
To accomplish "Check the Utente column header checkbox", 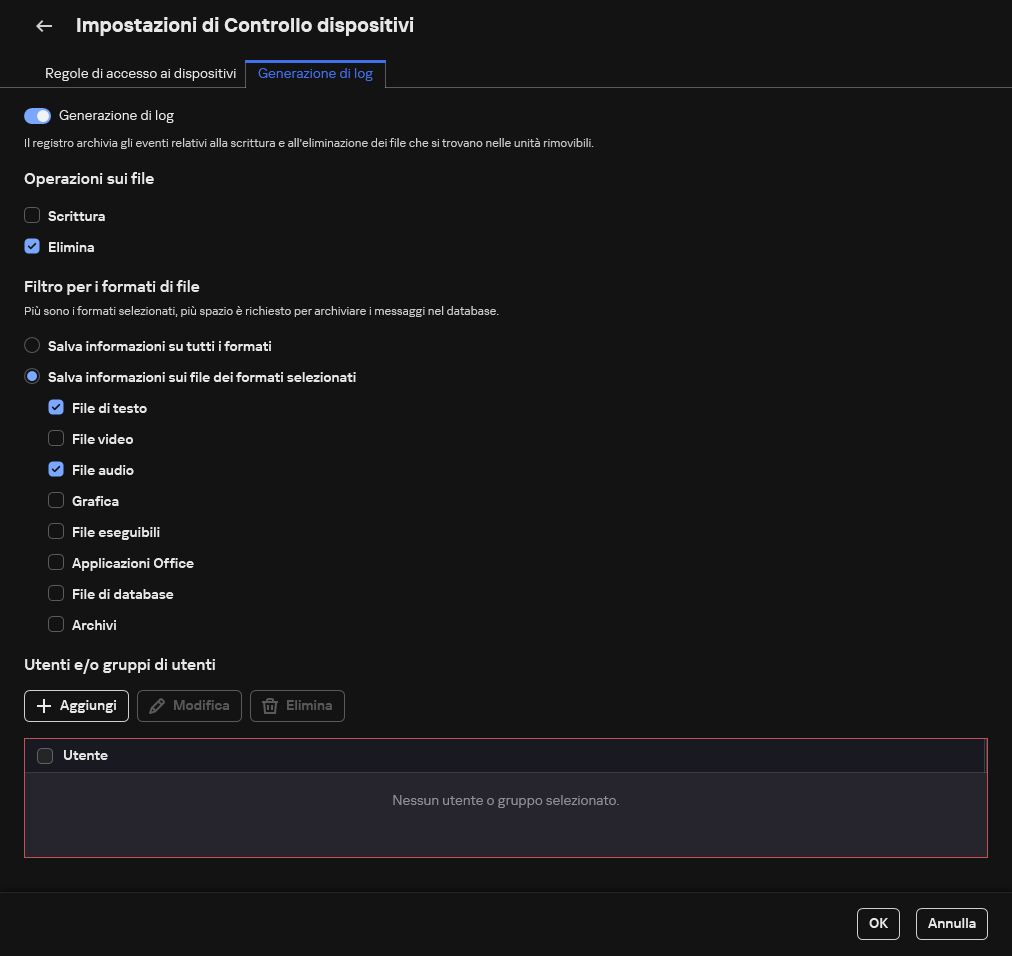I will (44, 755).
